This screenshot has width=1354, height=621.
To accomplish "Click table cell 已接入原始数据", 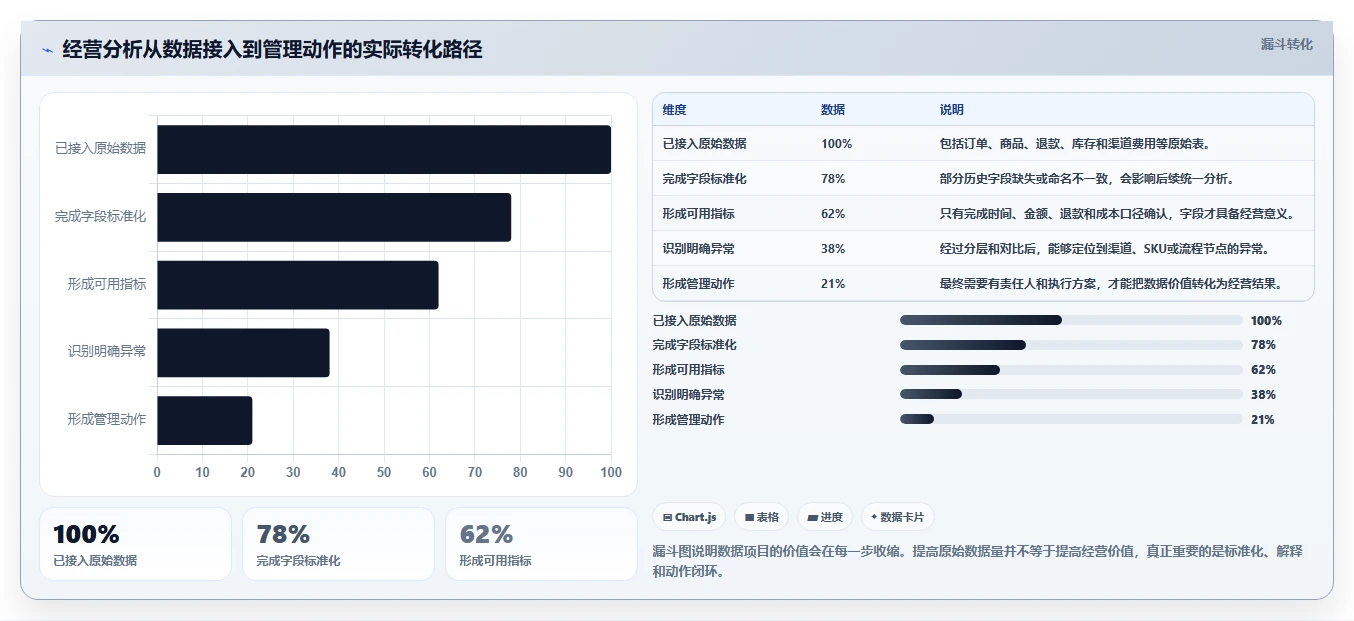I will (x=704, y=144).
